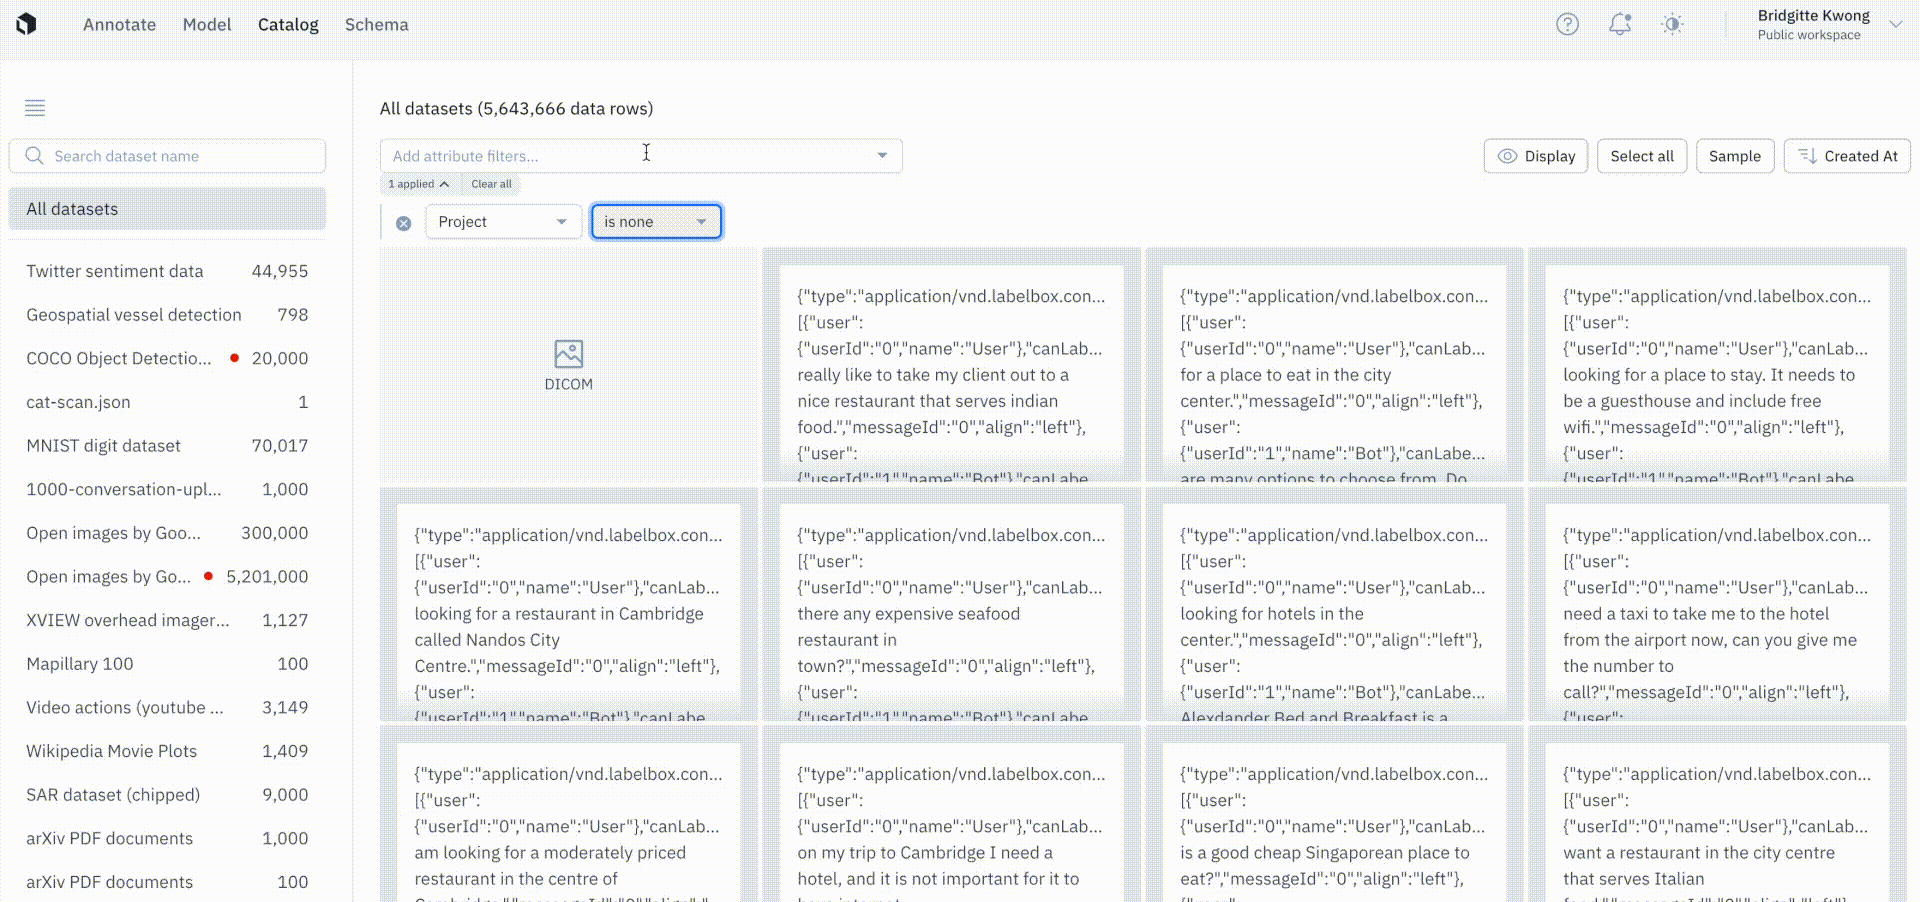Collapse the sidebar hamburger menu icon
The height and width of the screenshot is (902, 1920).
tap(35, 108)
